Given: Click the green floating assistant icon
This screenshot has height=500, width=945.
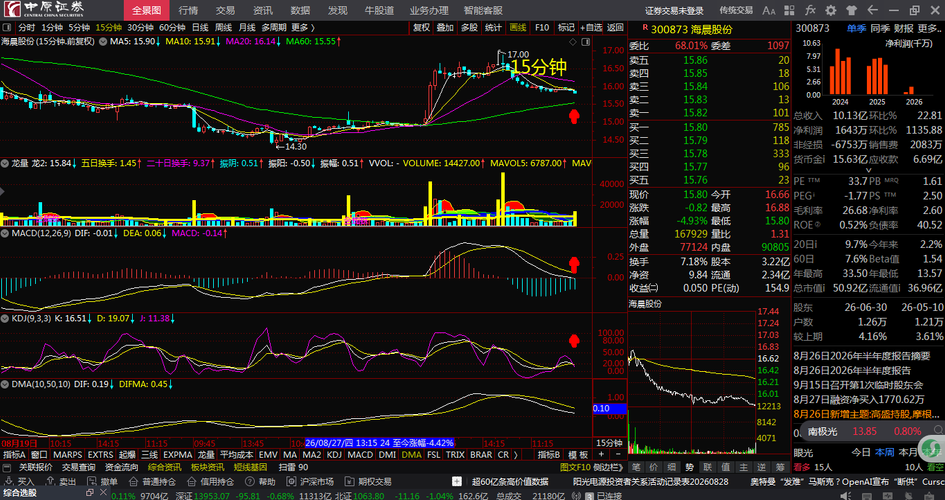Looking at the screenshot, I should tap(933, 446).
